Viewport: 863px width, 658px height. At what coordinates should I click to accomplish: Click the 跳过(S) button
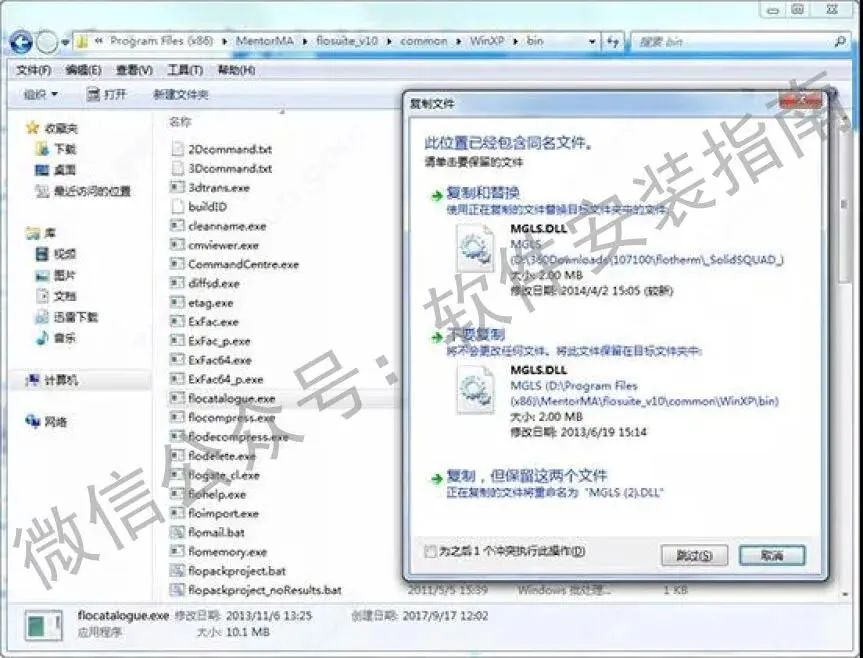coord(694,555)
